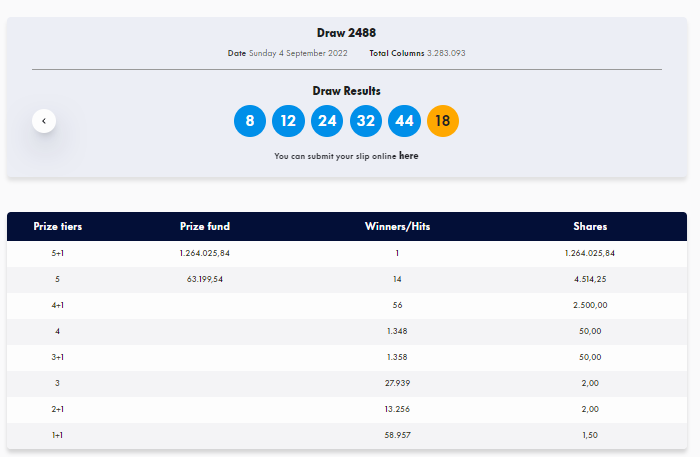Click the 'Shares' column header
This screenshot has height=457, width=700.
pos(590,227)
